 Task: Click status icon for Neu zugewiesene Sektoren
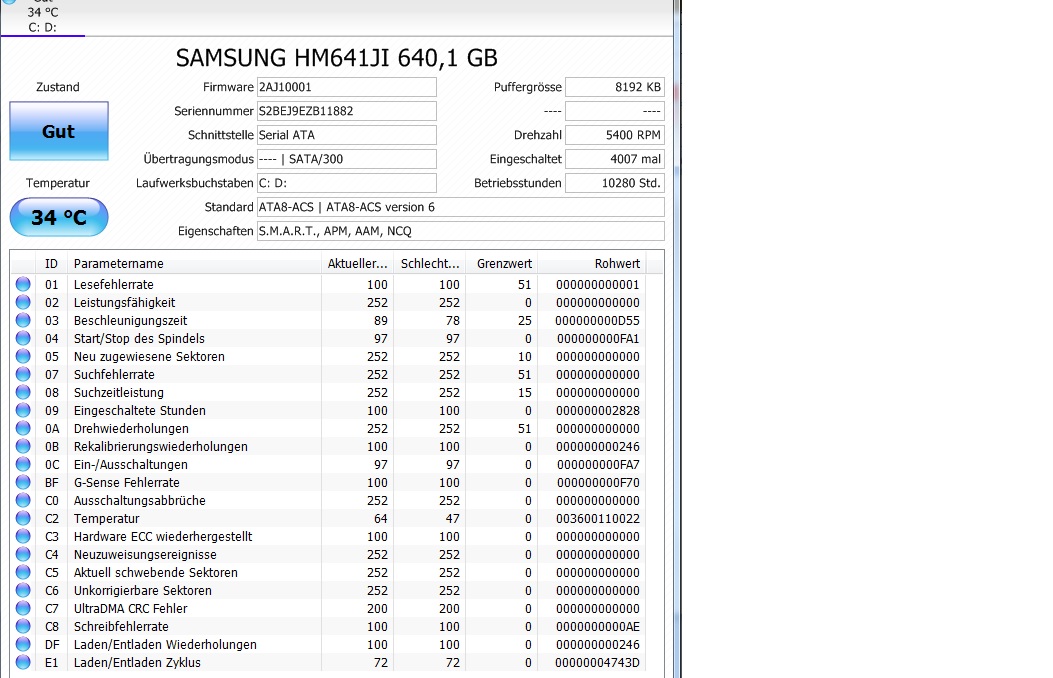pos(24,356)
